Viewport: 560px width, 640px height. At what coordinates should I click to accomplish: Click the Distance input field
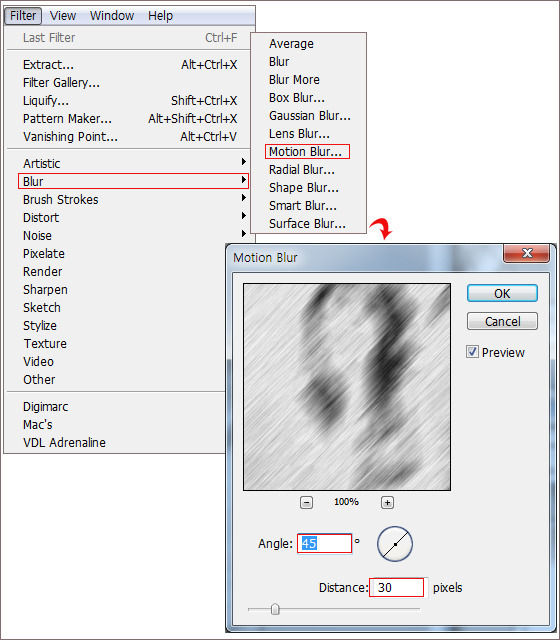pos(396,587)
